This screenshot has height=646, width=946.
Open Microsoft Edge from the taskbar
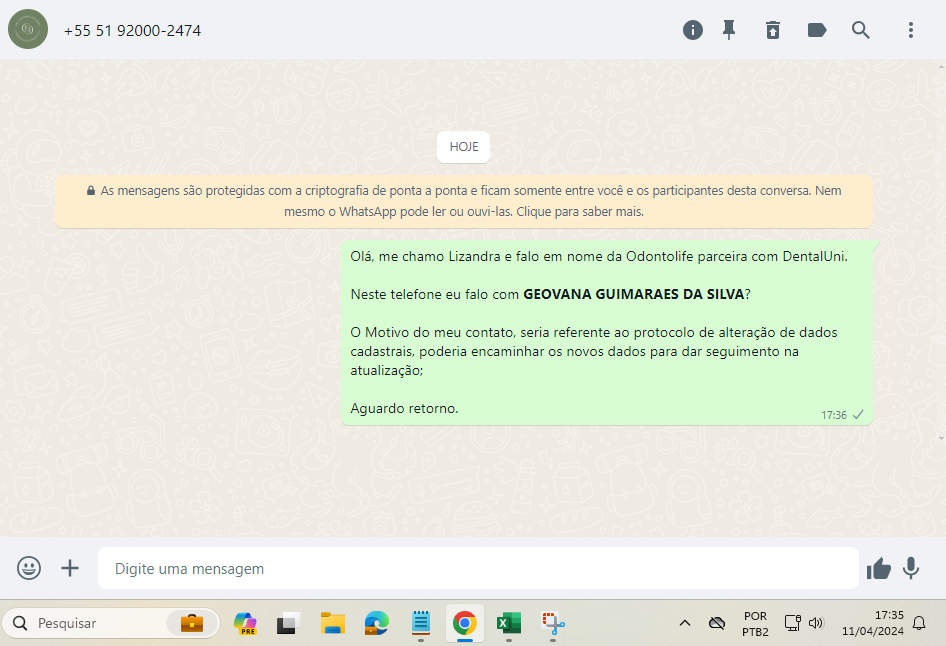click(376, 623)
